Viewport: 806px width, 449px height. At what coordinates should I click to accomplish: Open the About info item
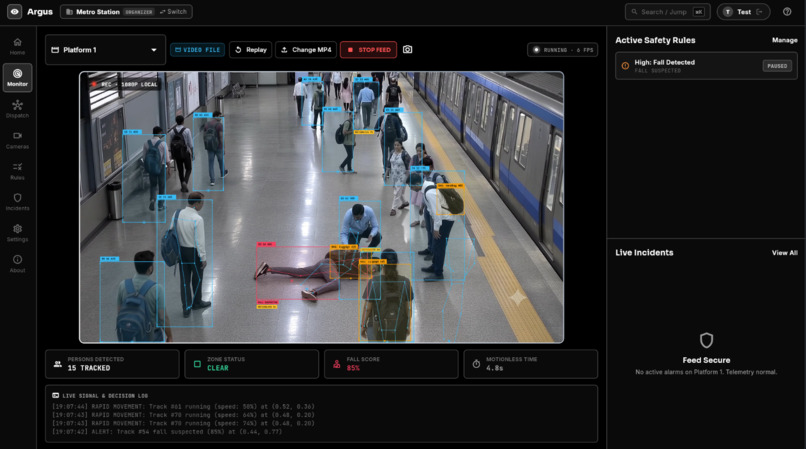[x=17, y=263]
